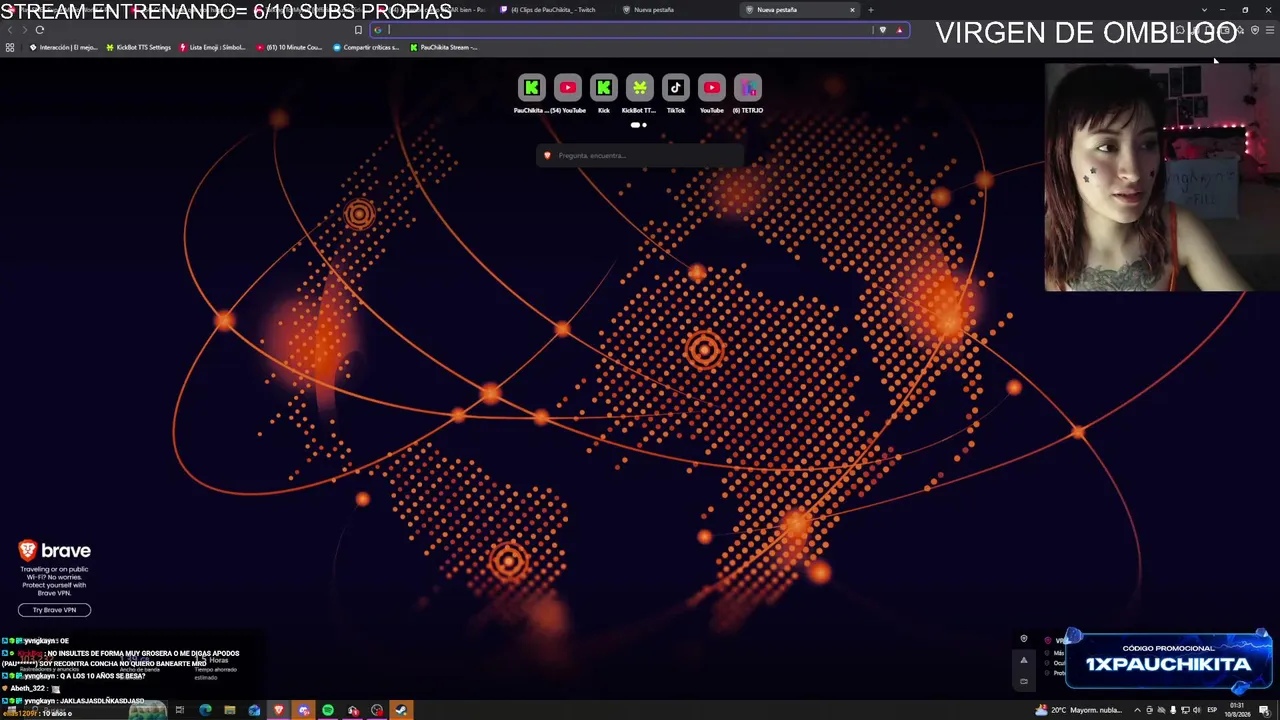1280x720 pixels.
Task: Open the Mail app from the taskbar
Action: point(254,710)
